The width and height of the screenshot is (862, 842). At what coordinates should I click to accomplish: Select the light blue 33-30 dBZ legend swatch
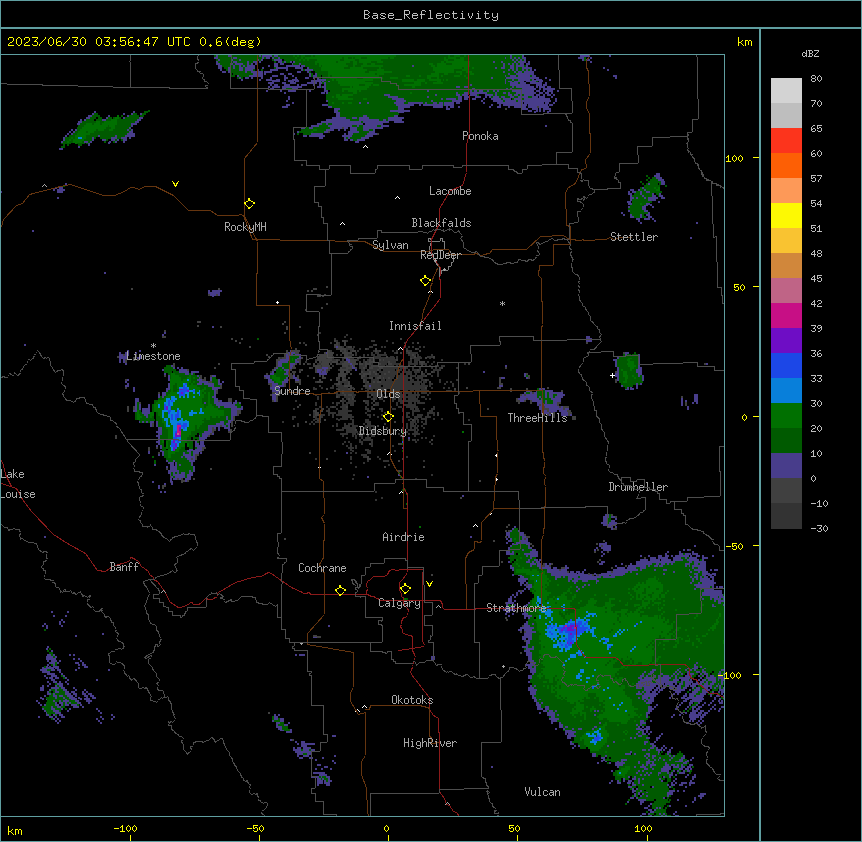click(786, 390)
